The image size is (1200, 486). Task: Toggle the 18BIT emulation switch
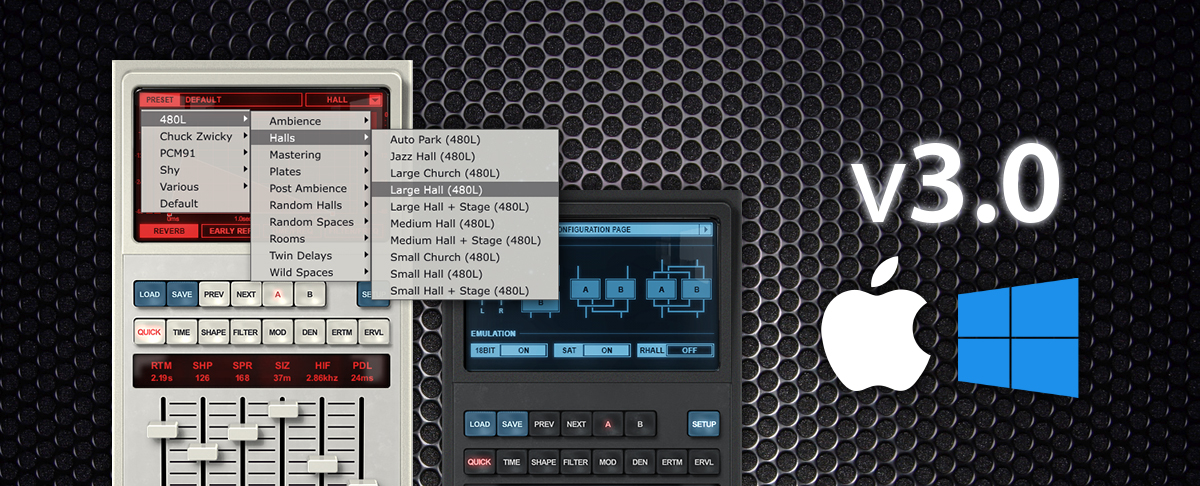(x=509, y=350)
